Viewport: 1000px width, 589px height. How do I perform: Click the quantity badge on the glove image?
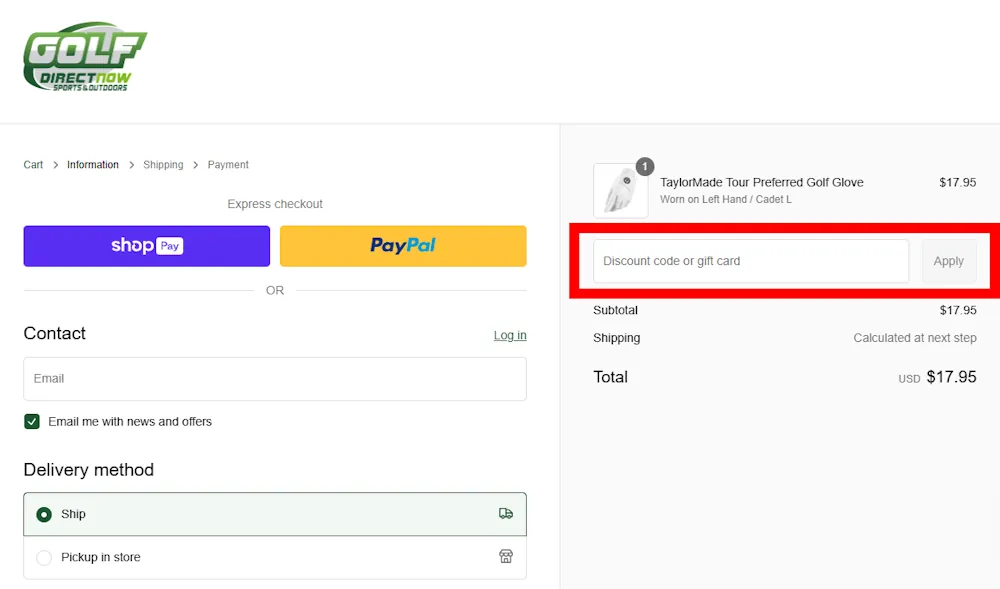645,167
